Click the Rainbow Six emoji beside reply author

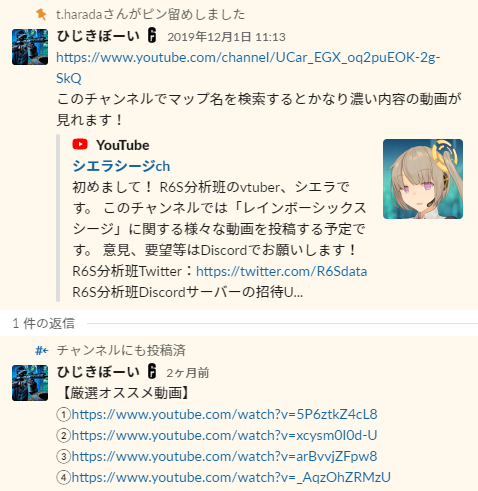pos(152,372)
